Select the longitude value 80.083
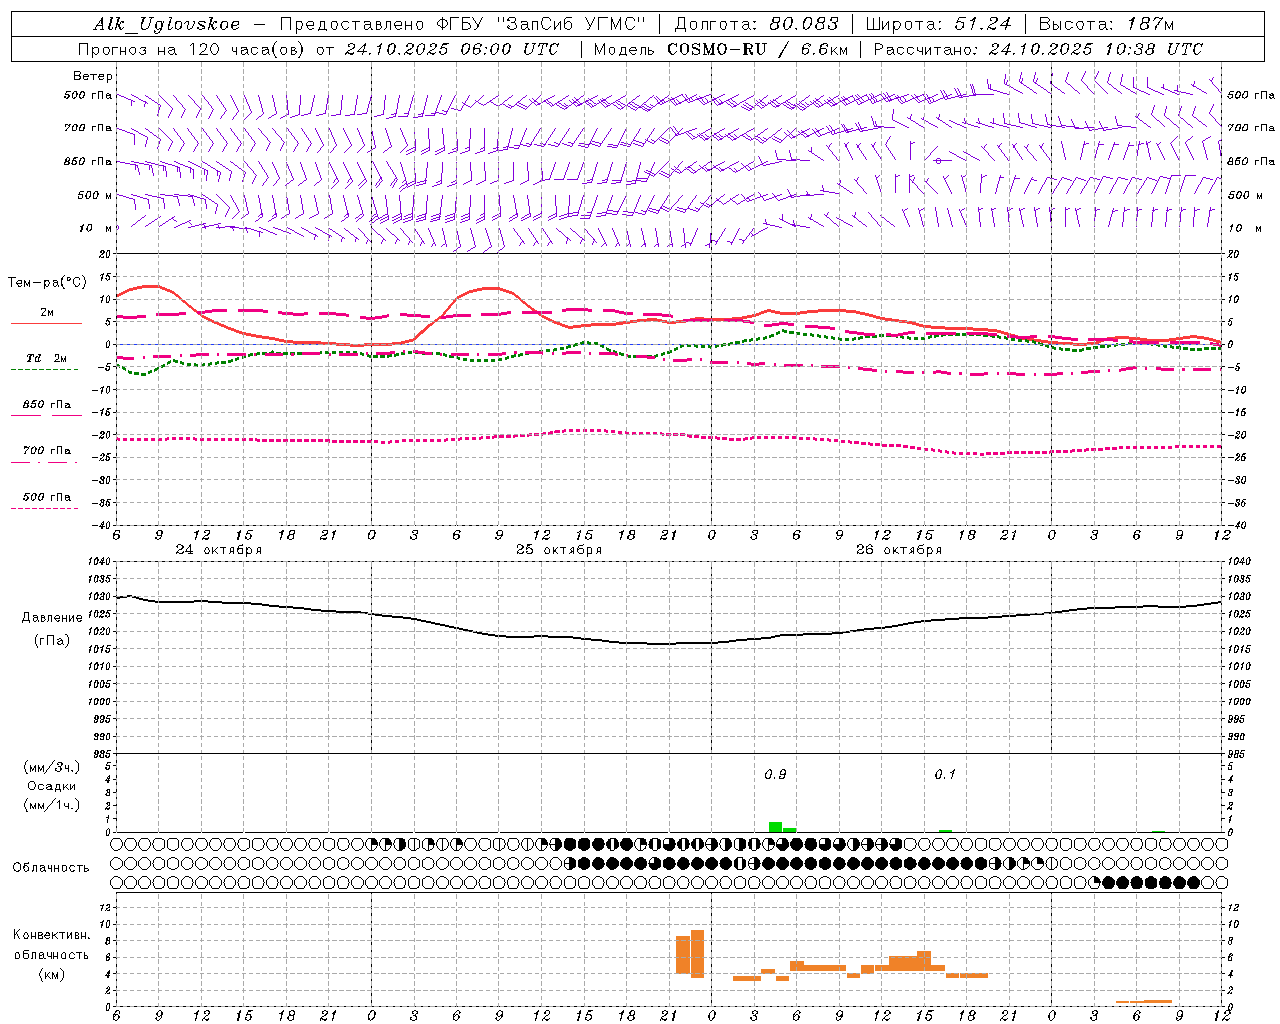 pos(805,24)
